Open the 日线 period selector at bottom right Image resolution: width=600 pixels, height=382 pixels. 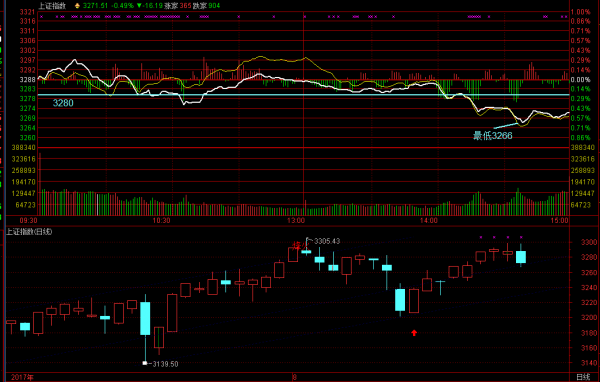[583, 377]
